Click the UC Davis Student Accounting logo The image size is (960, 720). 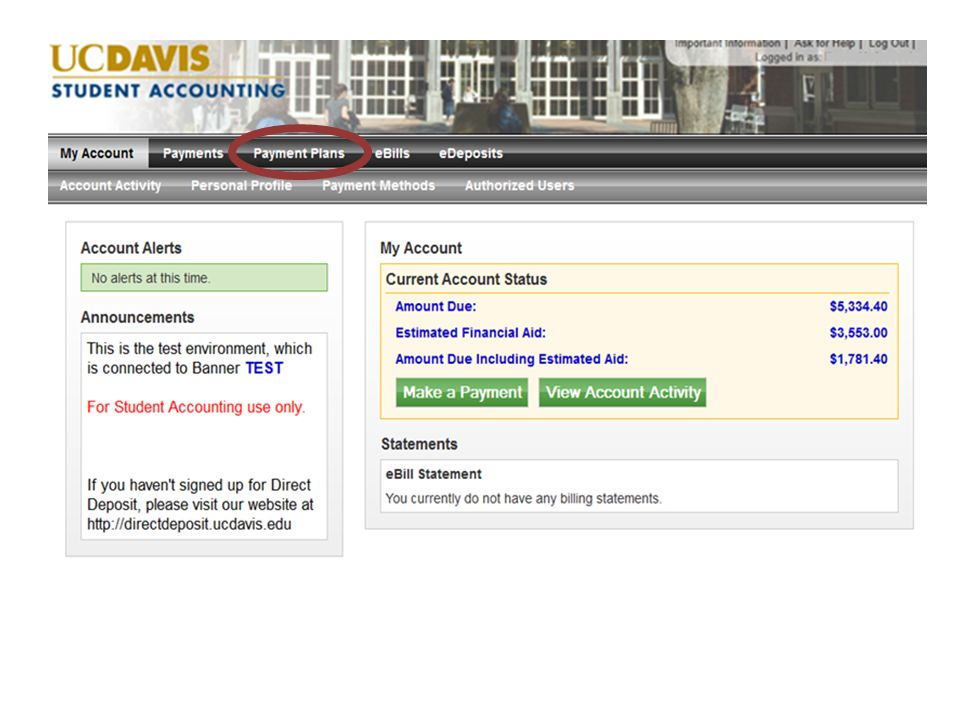tap(168, 72)
